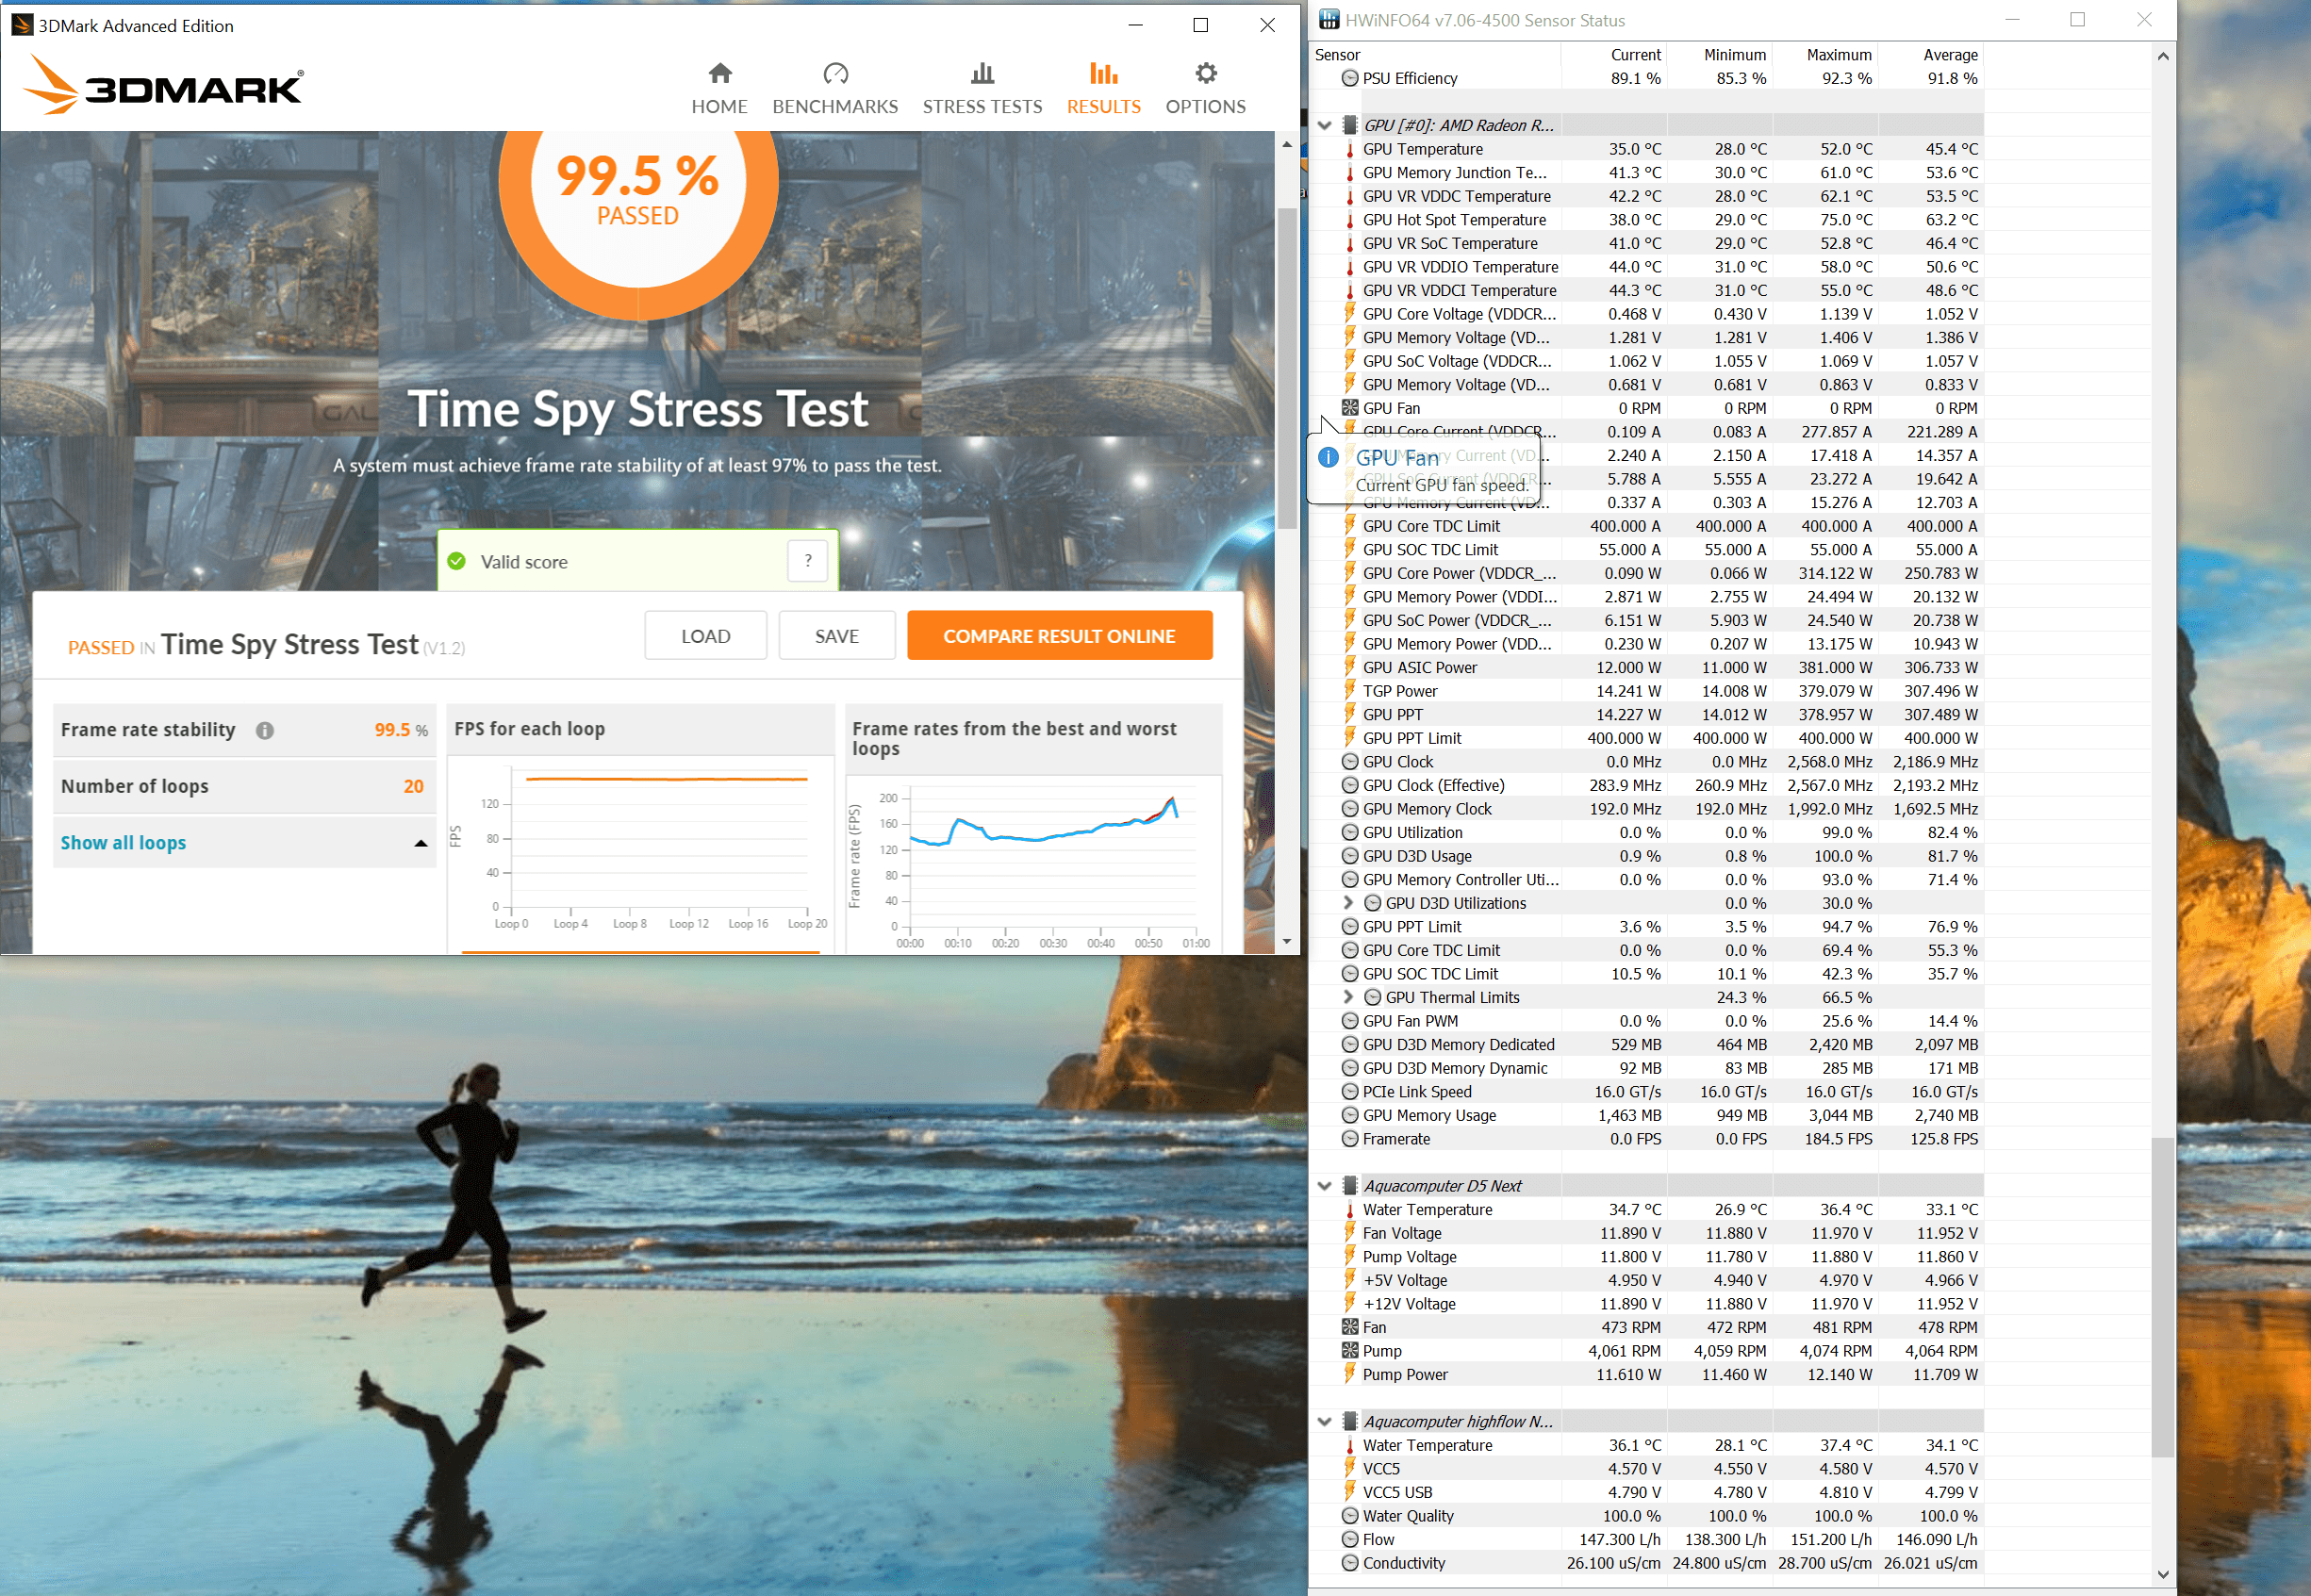Open the BENCHMARKS tab in 3DMark
This screenshot has height=1596, width=2311.
[835, 88]
